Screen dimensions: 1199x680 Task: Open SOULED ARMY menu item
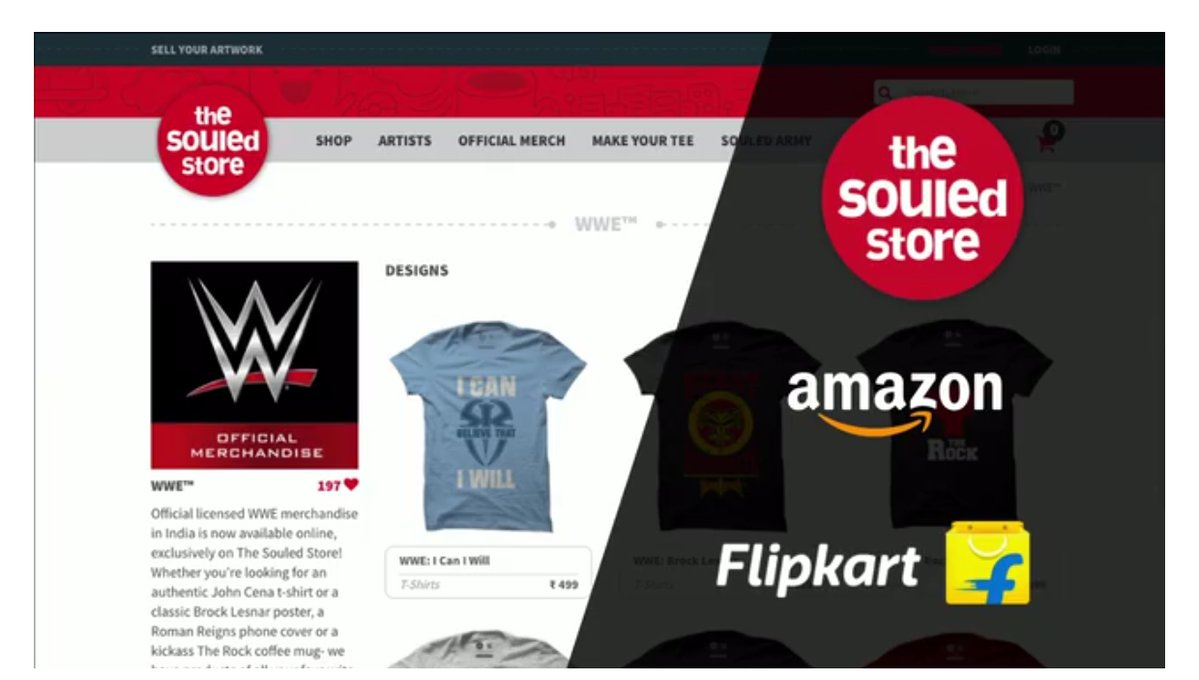click(x=766, y=141)
